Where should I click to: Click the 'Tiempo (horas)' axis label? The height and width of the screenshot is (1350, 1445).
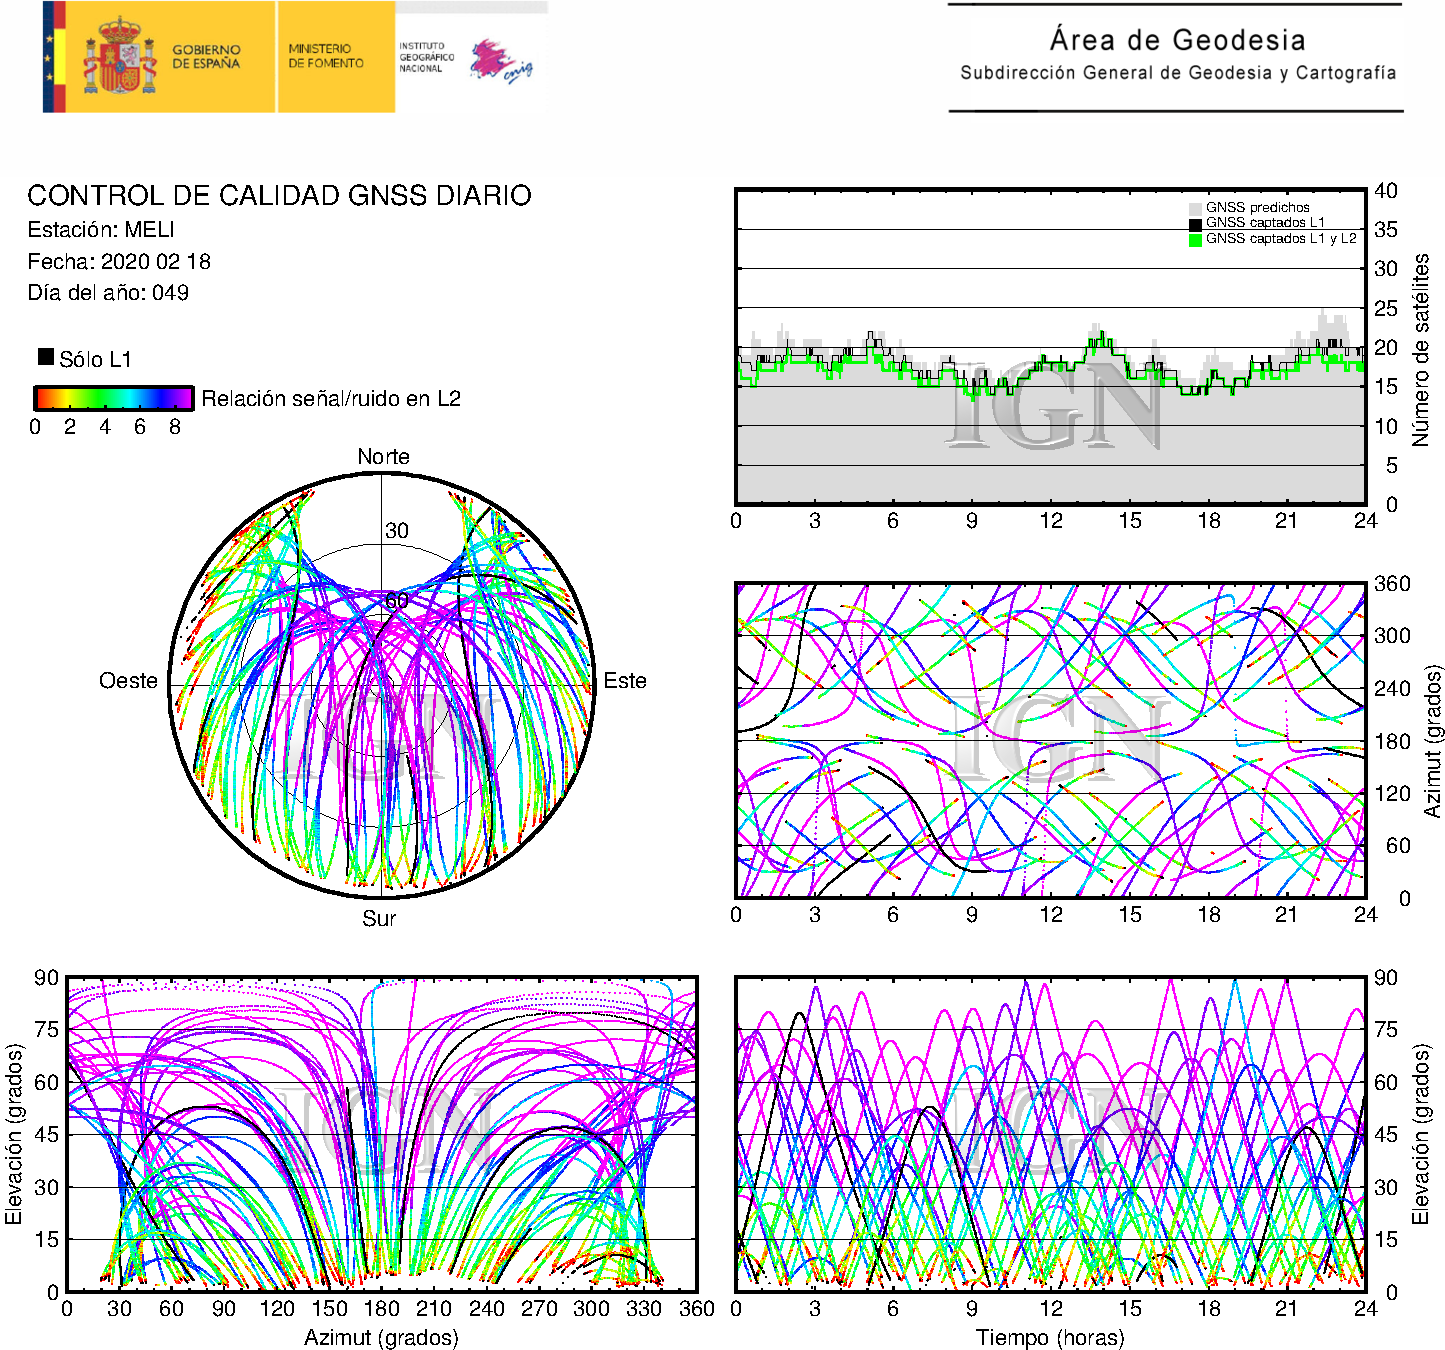click(1050, 1338)
